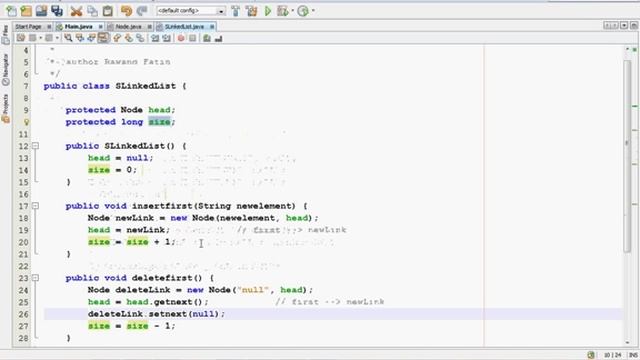Click the Uncomment lines icon
This screenshot has height=360, width=640.
tap(218, 38)
